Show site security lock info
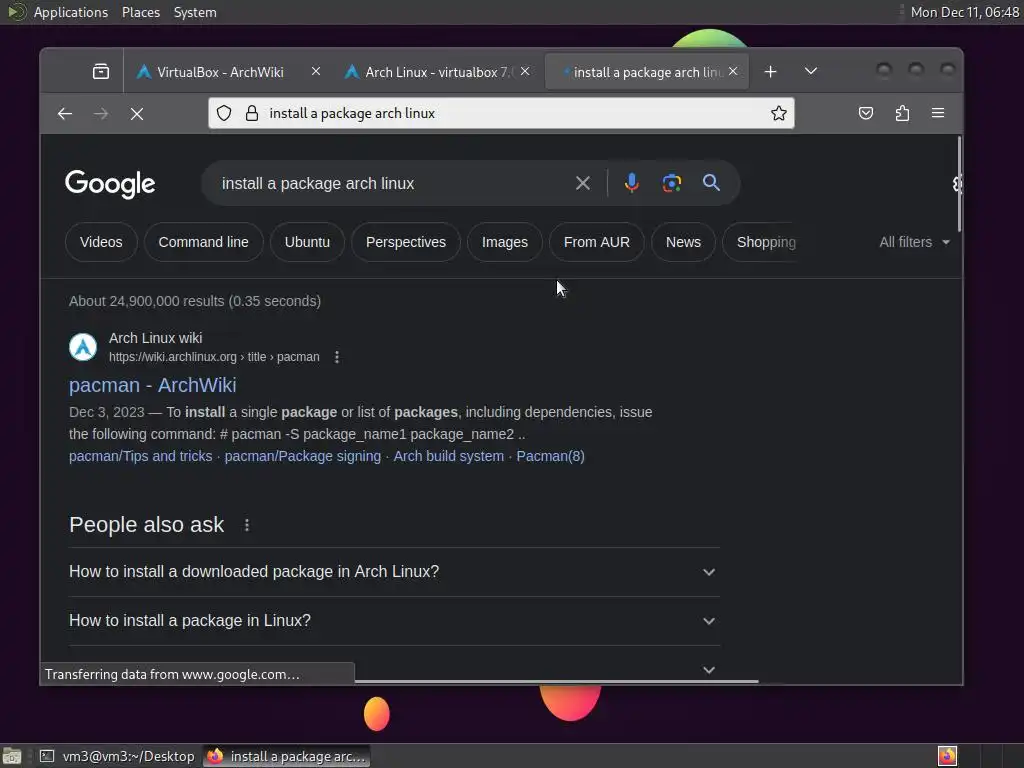The height and width of the screenshot is (768, 1024). (x=251, y=114)
